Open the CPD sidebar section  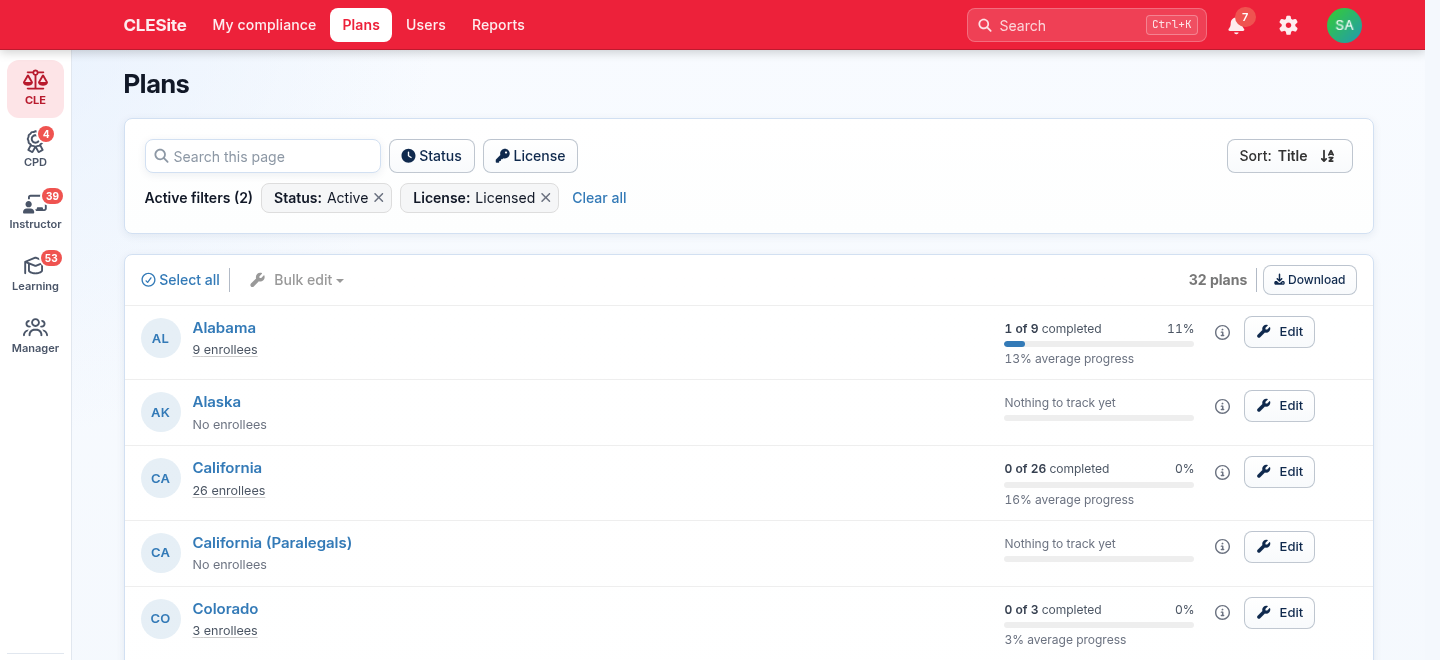tap(35, 150)
